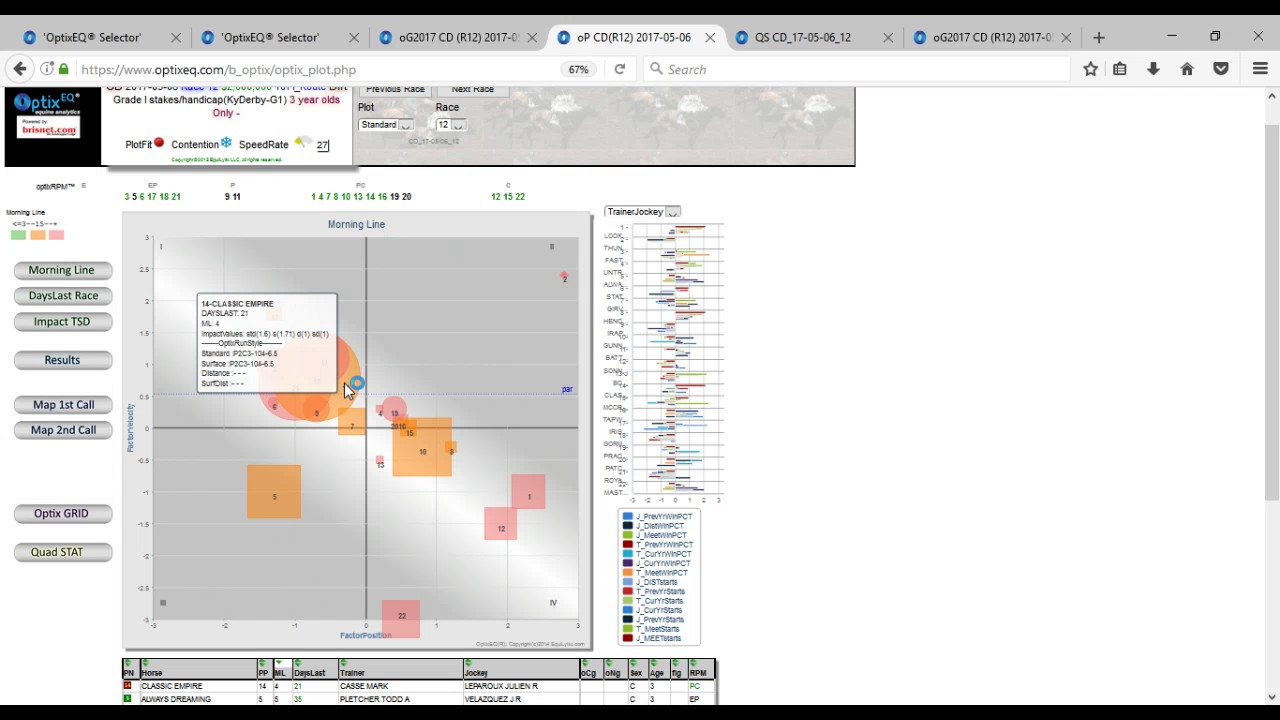Select the 'oP CD(R12) 2017-05-06' tab
1280x720 pixels.
(634, 37)
